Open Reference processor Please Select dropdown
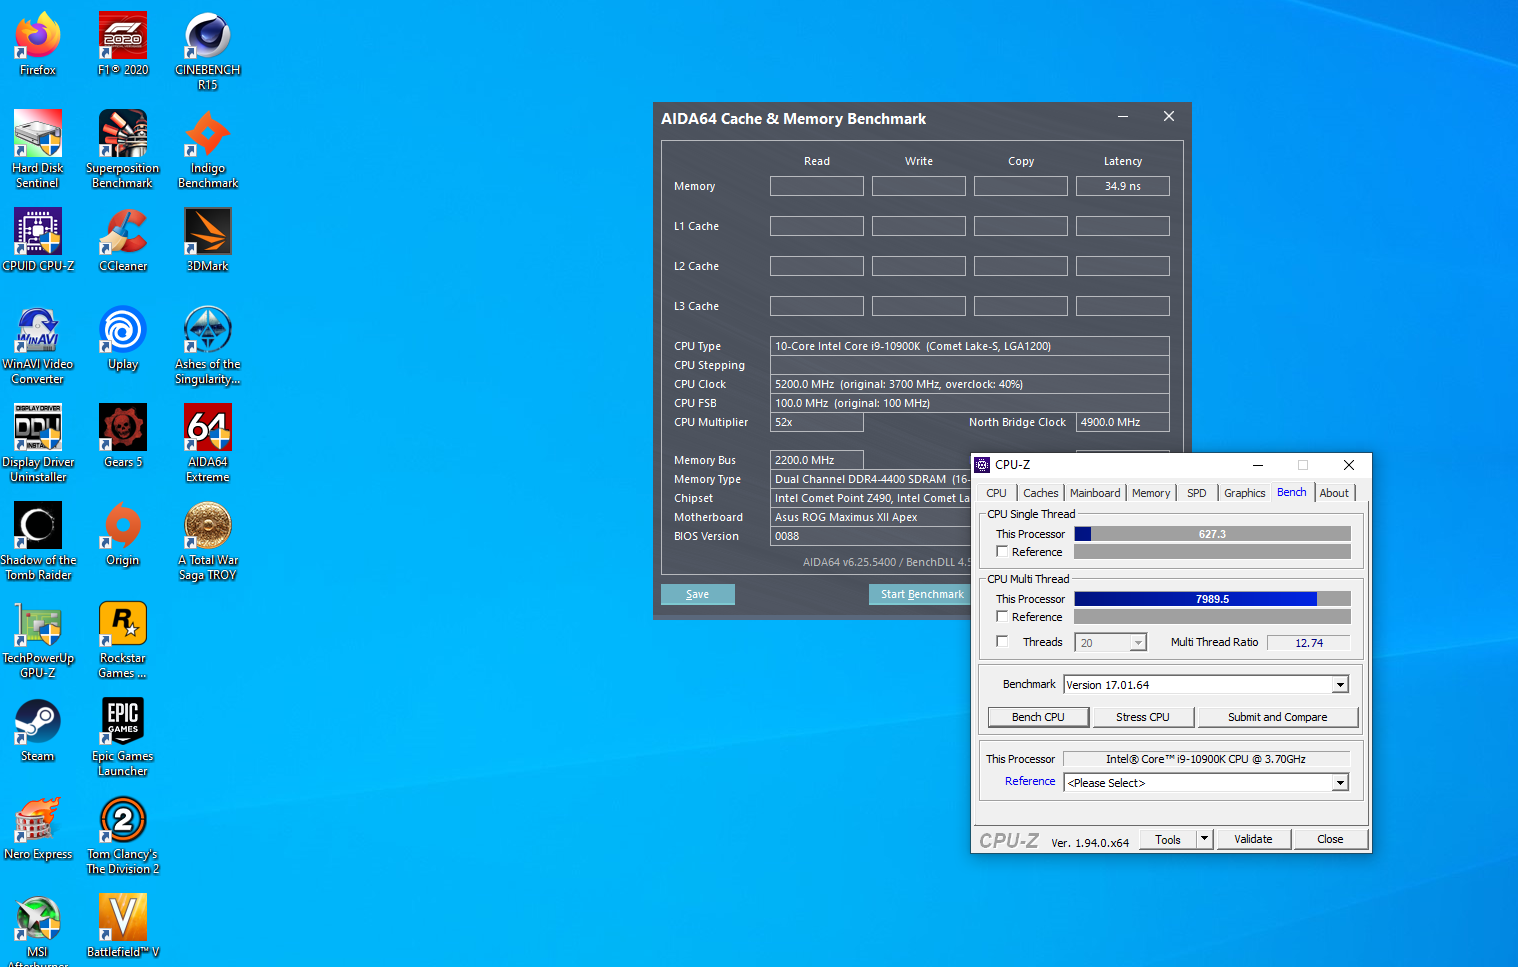Image resolution: width=1518 pixels, height=967 pixels. (1340, 783)
